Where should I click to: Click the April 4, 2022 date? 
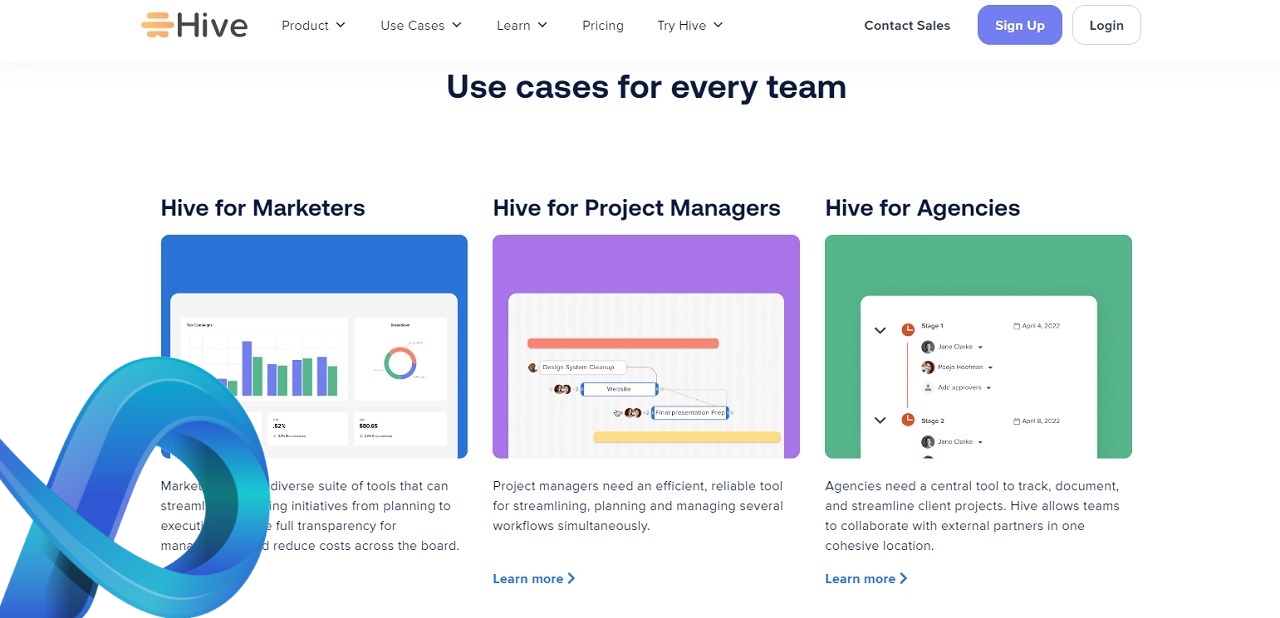[1037, 326]
